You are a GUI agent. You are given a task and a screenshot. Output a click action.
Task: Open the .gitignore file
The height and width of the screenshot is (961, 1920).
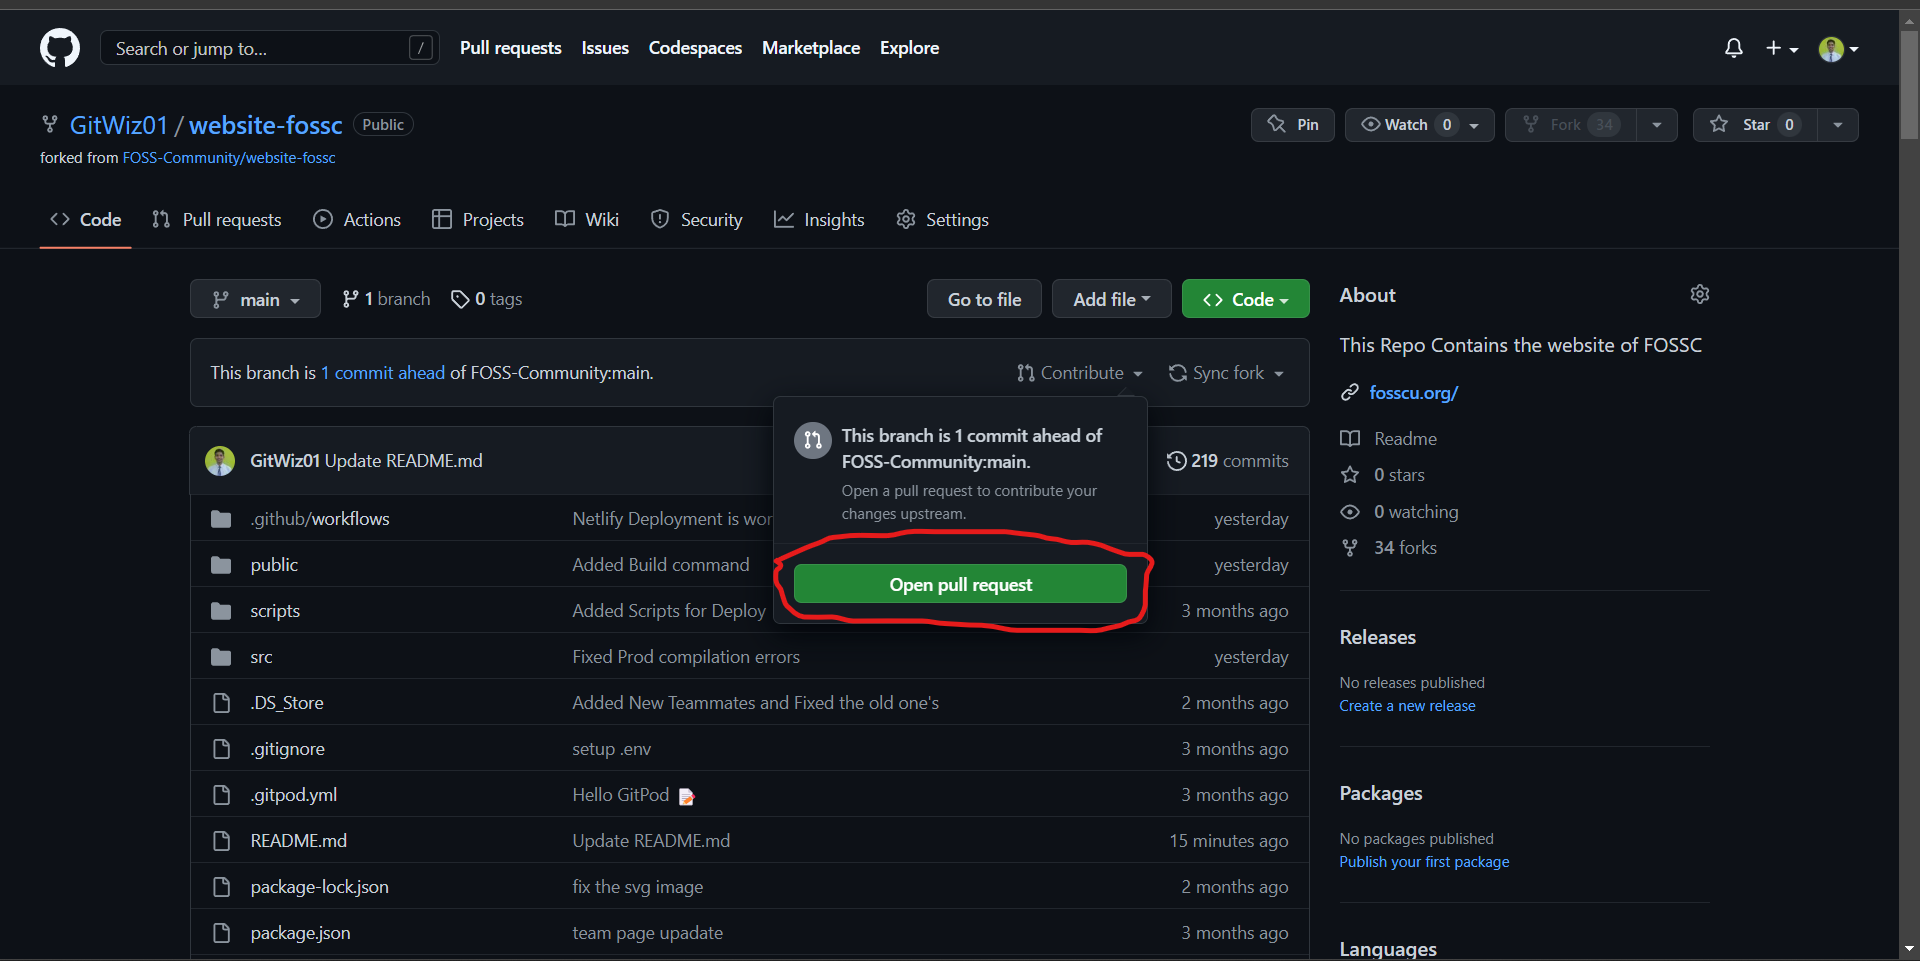tap(288, 749)
